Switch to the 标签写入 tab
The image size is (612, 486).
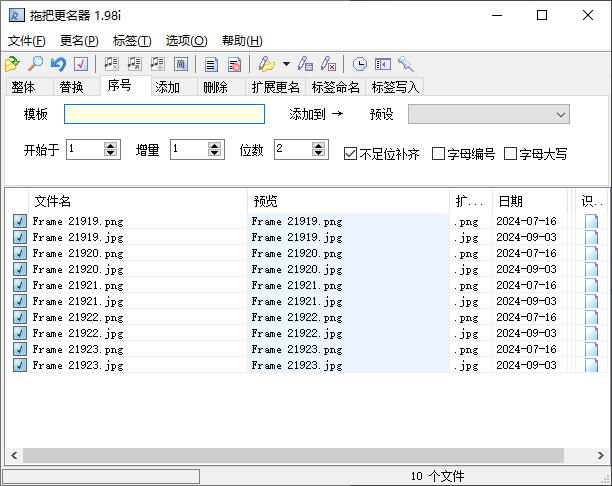click(x=395, y=87)
